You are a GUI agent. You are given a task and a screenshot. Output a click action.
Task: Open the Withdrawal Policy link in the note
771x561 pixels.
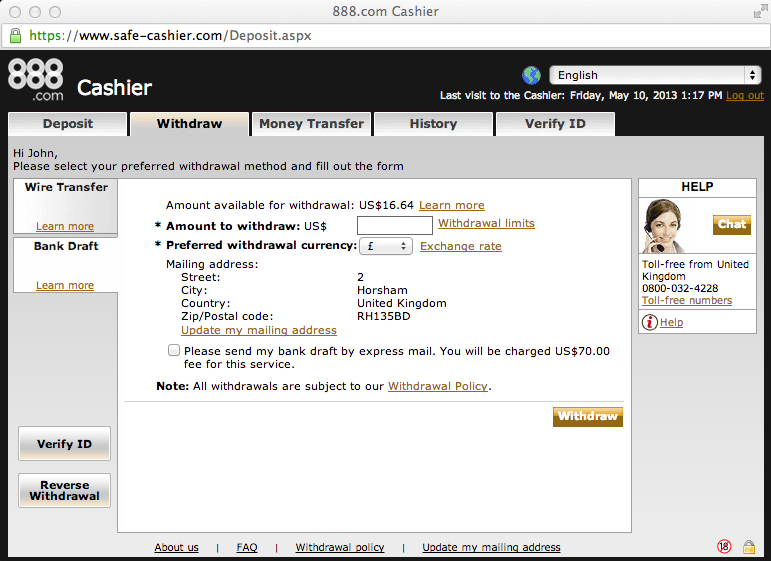coord(438,386)
